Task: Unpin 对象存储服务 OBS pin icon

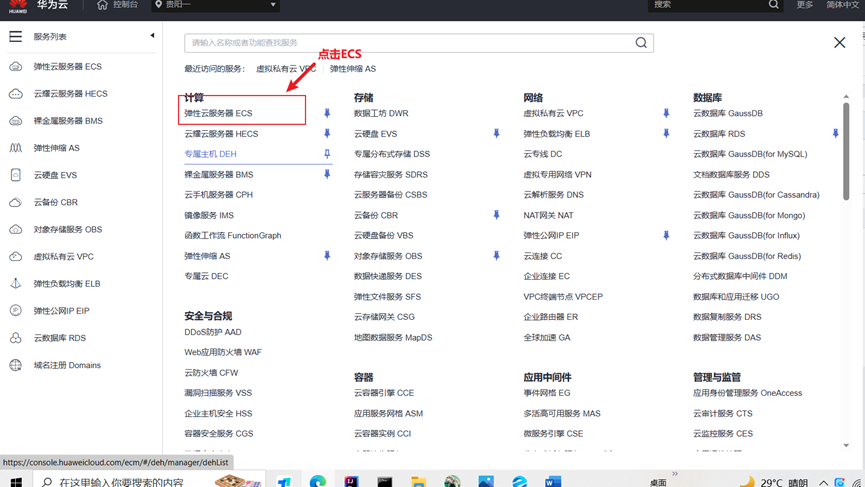Action: 496,256
